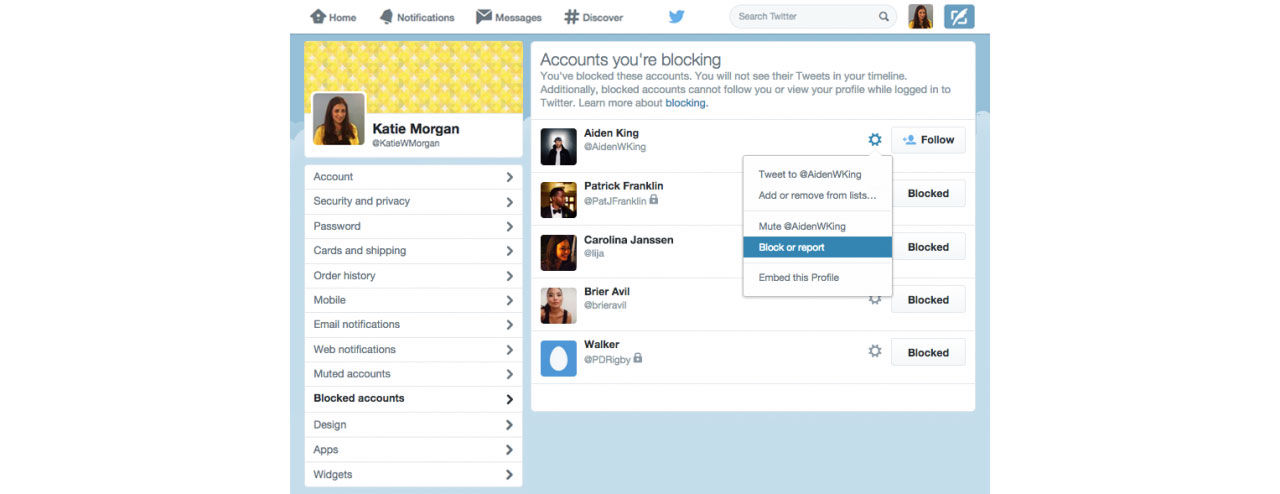Screen dimensions: 1280x494
Task: Click chevron next to Order history
Action: [x=509, y=276]
